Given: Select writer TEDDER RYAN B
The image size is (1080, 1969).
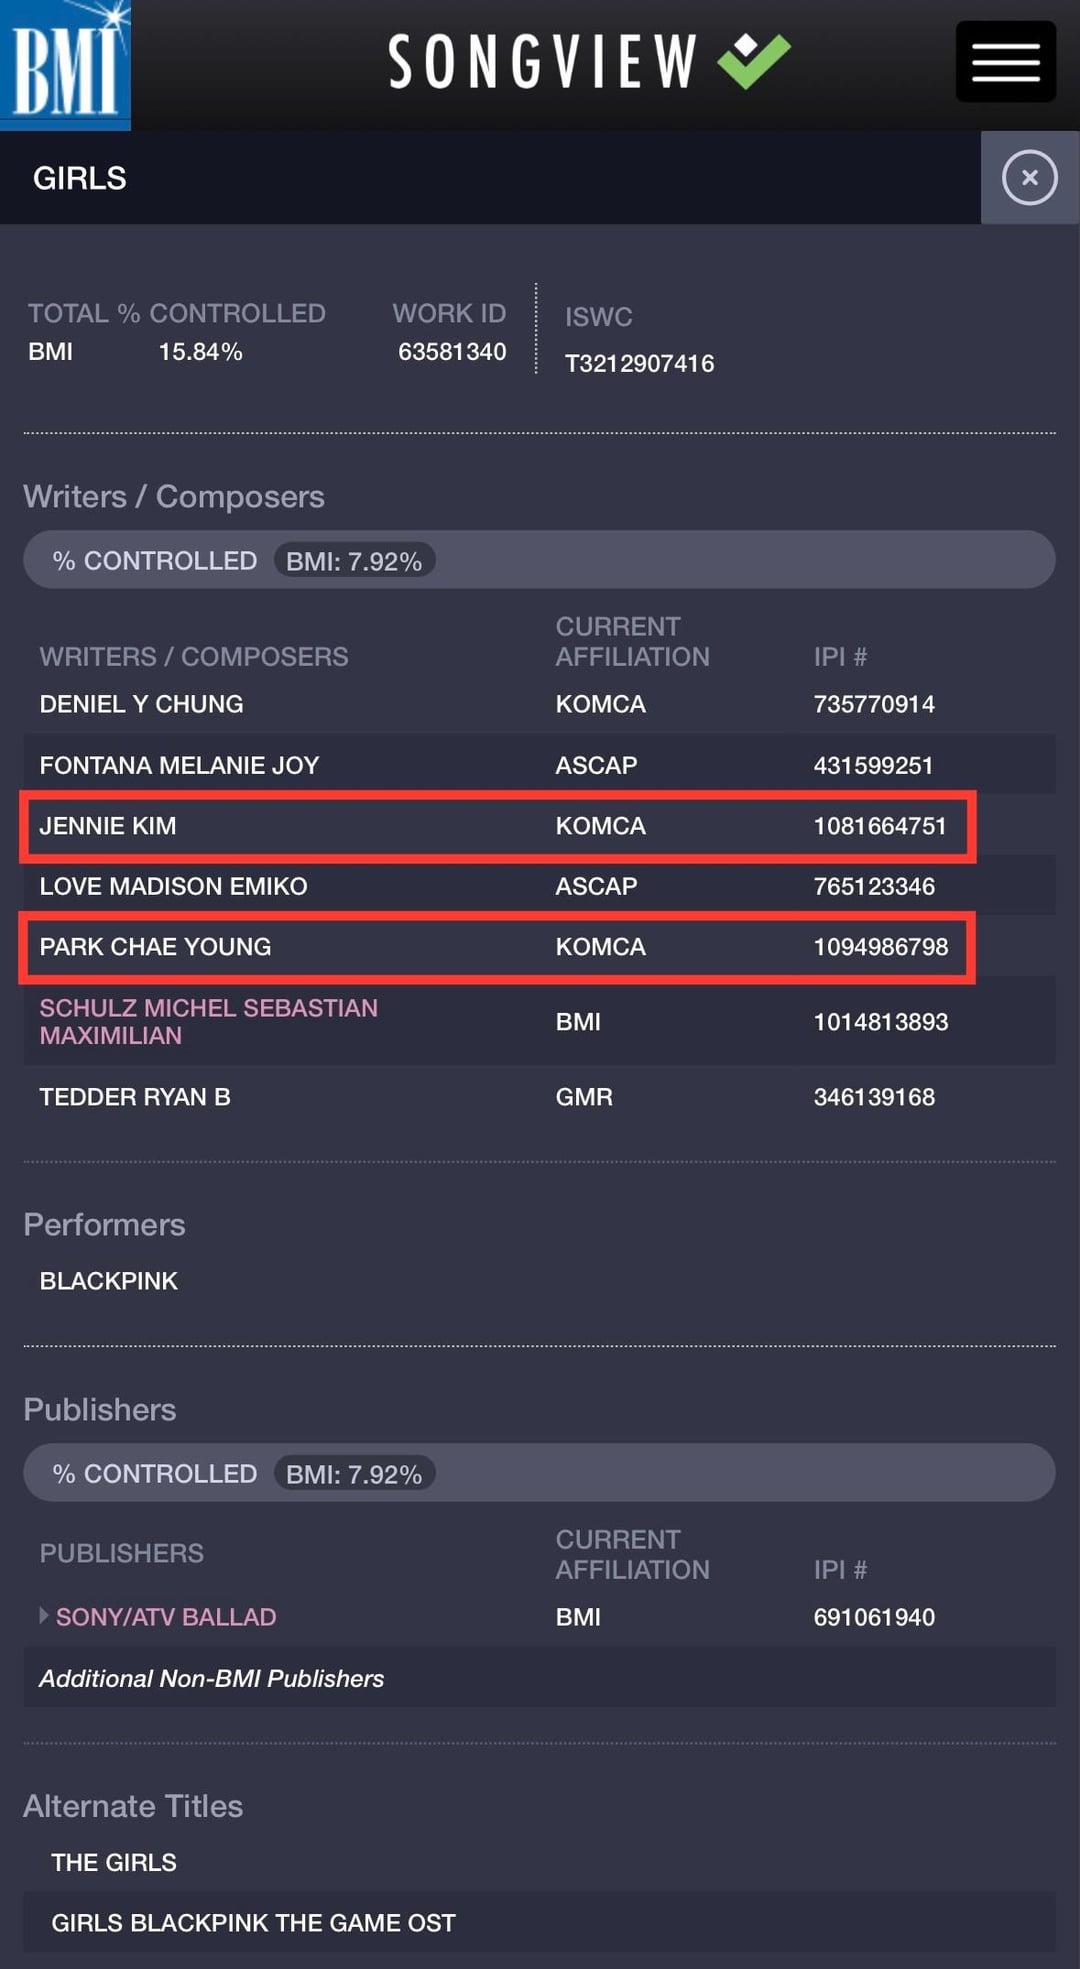Looking at the screenshot, I should [x=133, y=1096].
